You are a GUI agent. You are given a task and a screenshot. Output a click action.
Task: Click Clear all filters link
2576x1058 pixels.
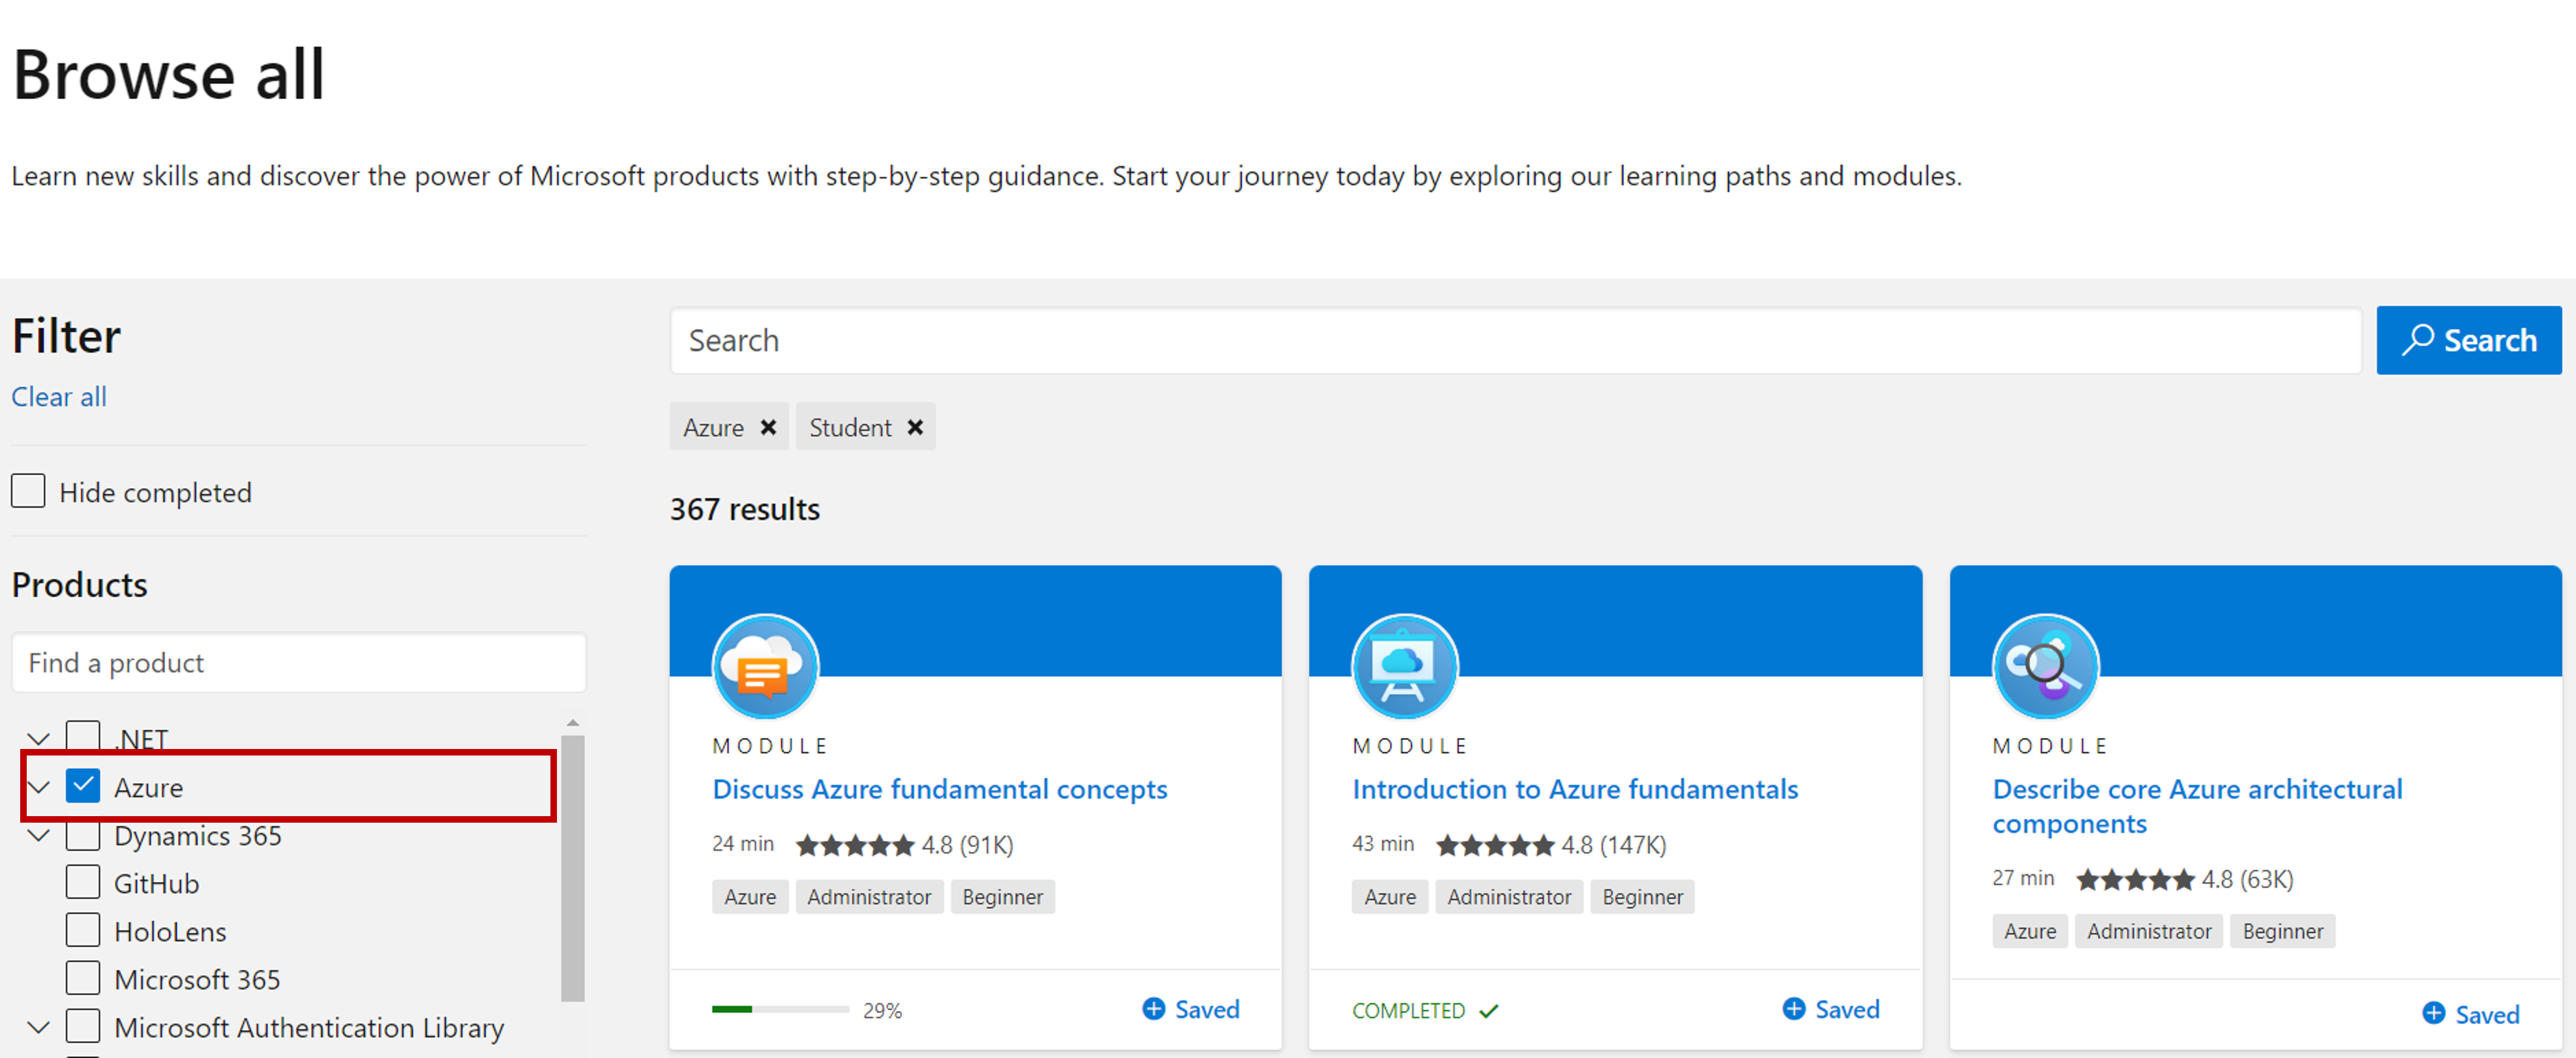pyautogui.click(x=59, y=397)
